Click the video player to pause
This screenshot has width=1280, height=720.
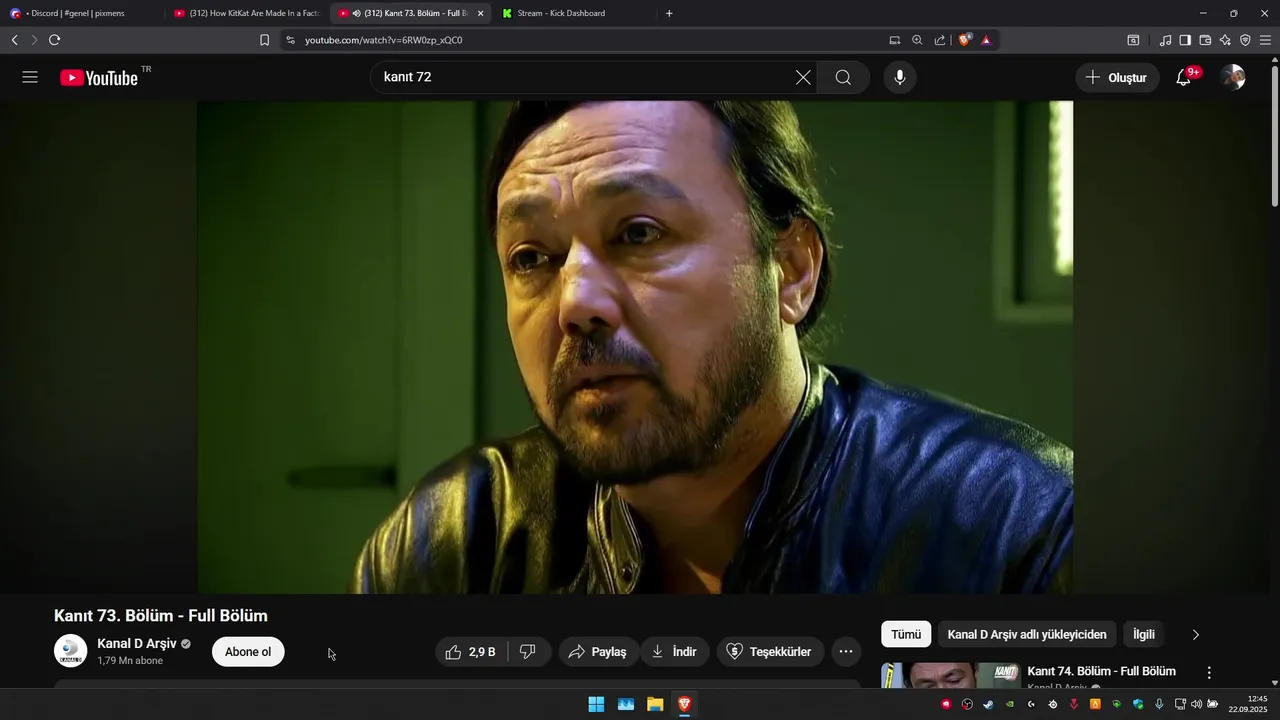(x=635, y=347)
